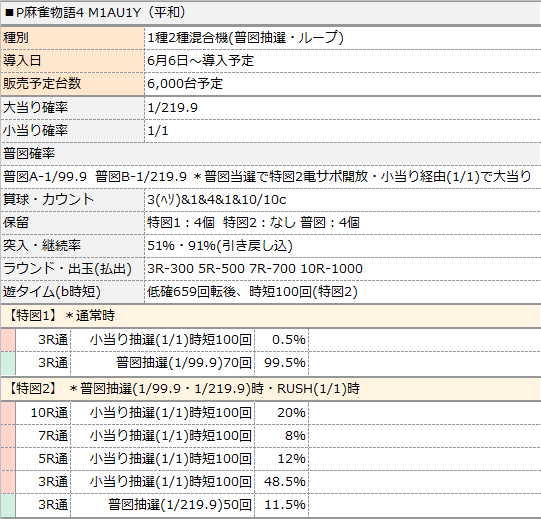Click the '3(ヘソ)&1&4&1&10/10c' value

pyautogui.click(x=217, y=200)
